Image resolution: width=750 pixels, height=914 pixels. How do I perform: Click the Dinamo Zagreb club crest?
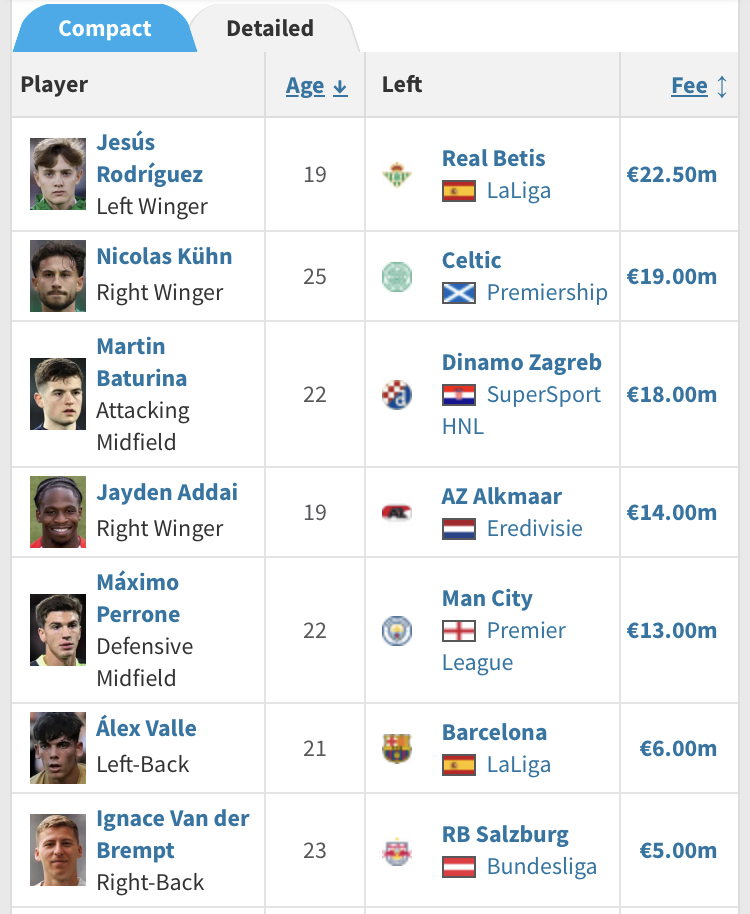point(397,395)
